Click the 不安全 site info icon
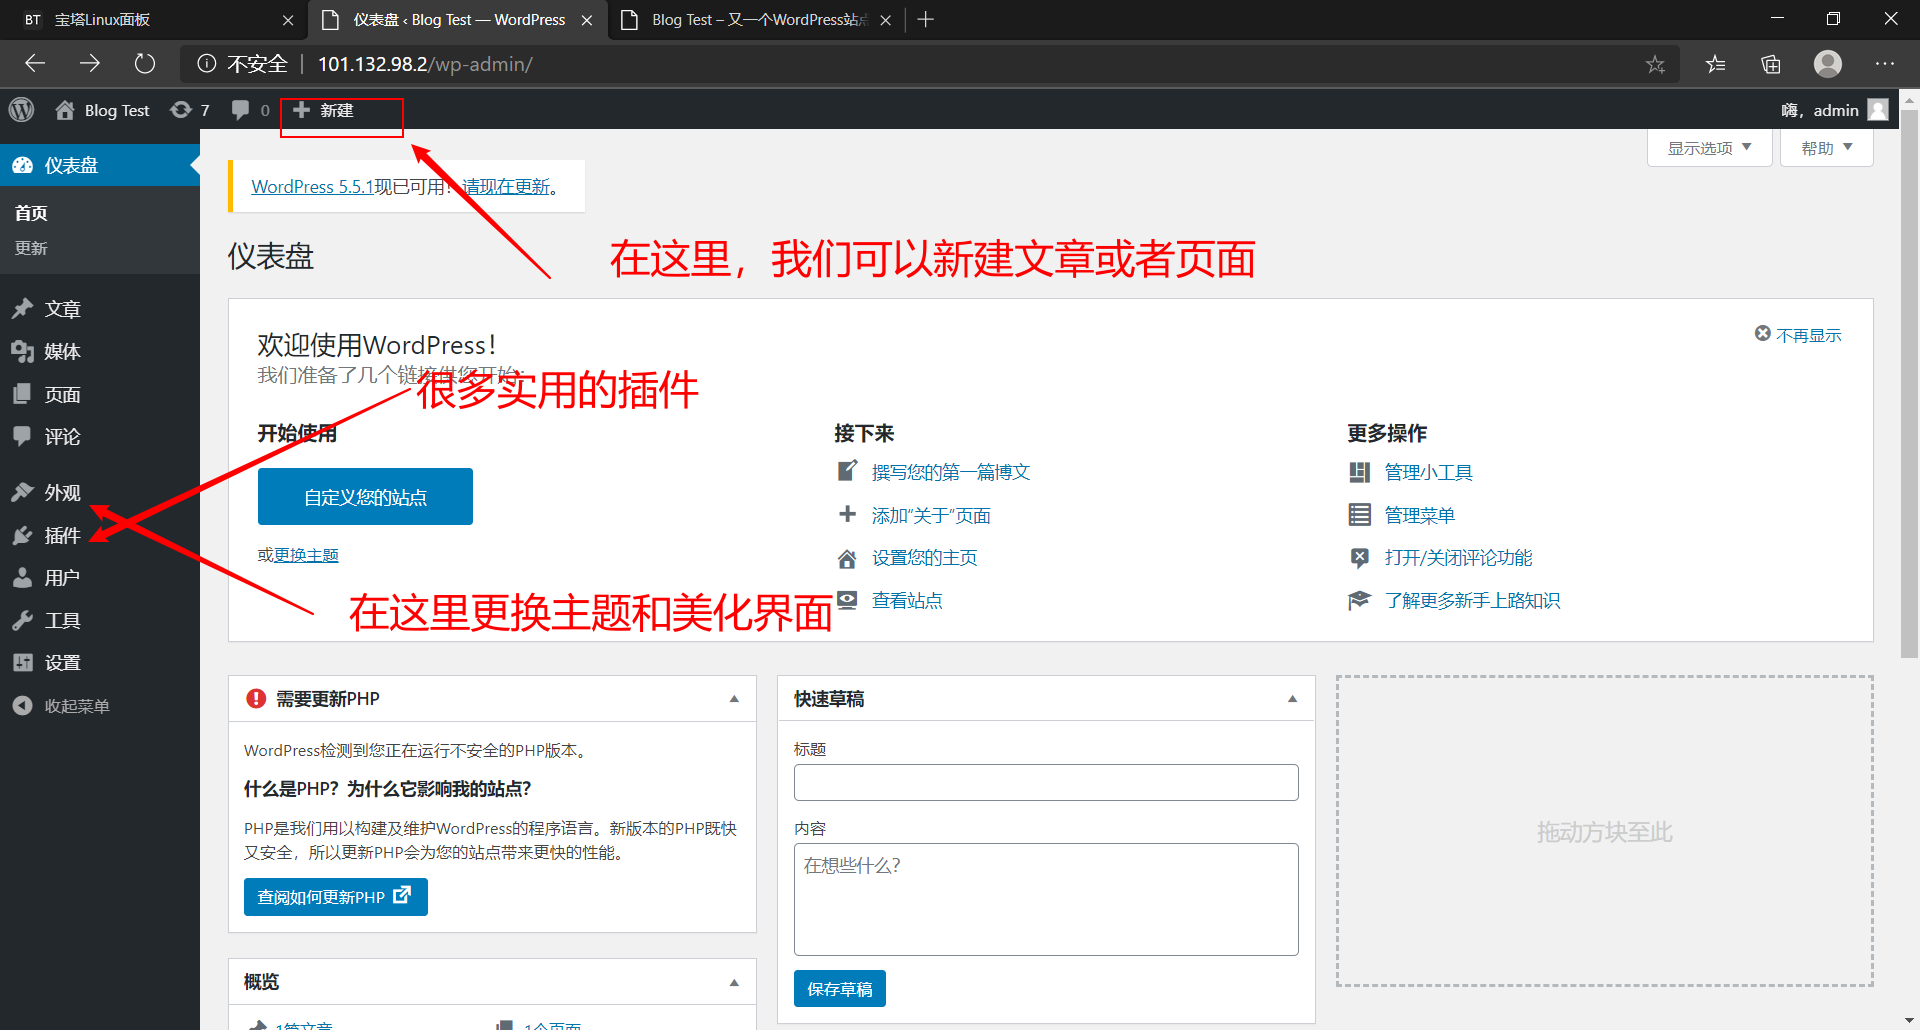 (x=207, y=64)
